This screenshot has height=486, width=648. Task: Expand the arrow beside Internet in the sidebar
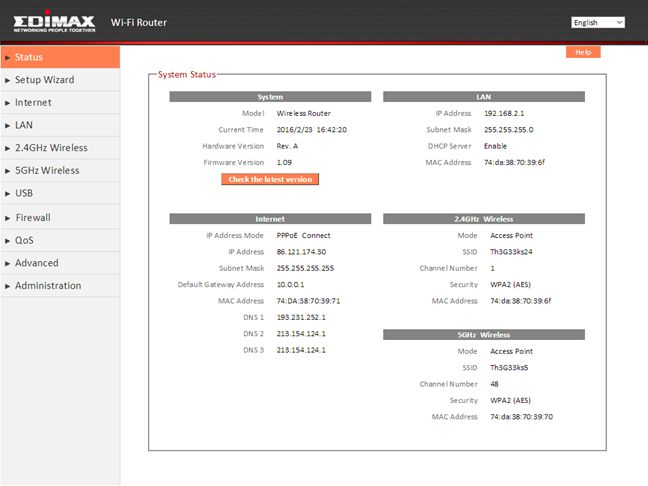click(x=7, y=103)
